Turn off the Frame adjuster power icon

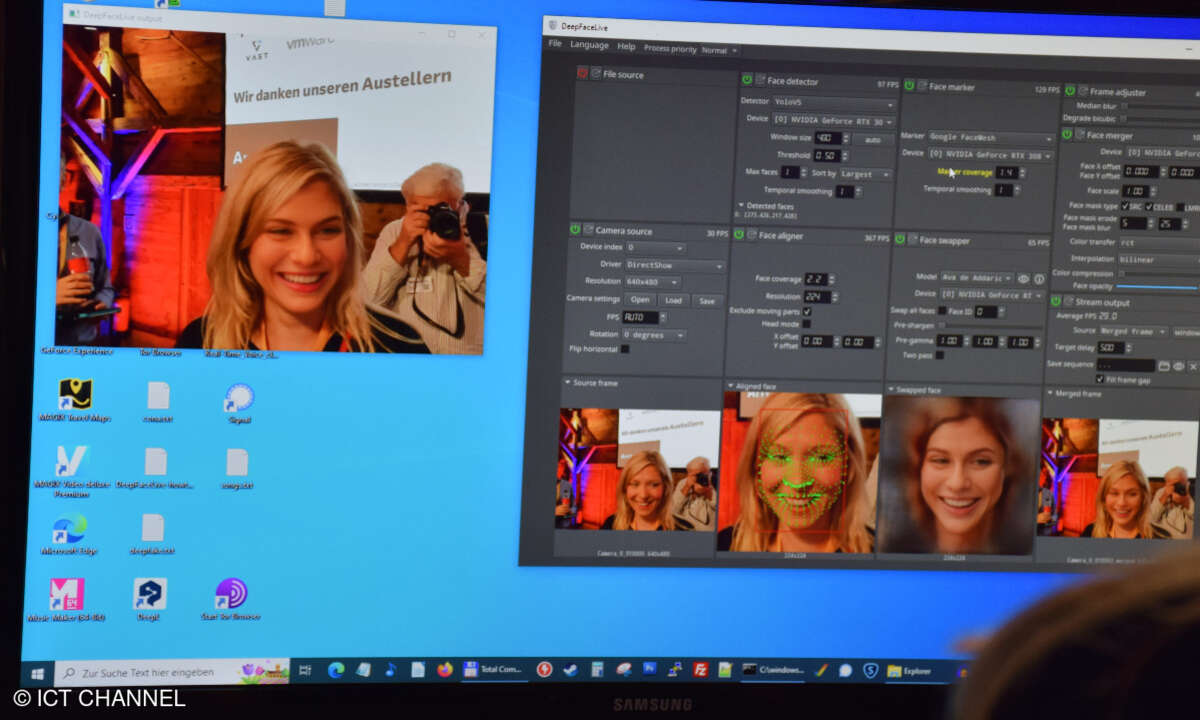[x=1068, y=91]
